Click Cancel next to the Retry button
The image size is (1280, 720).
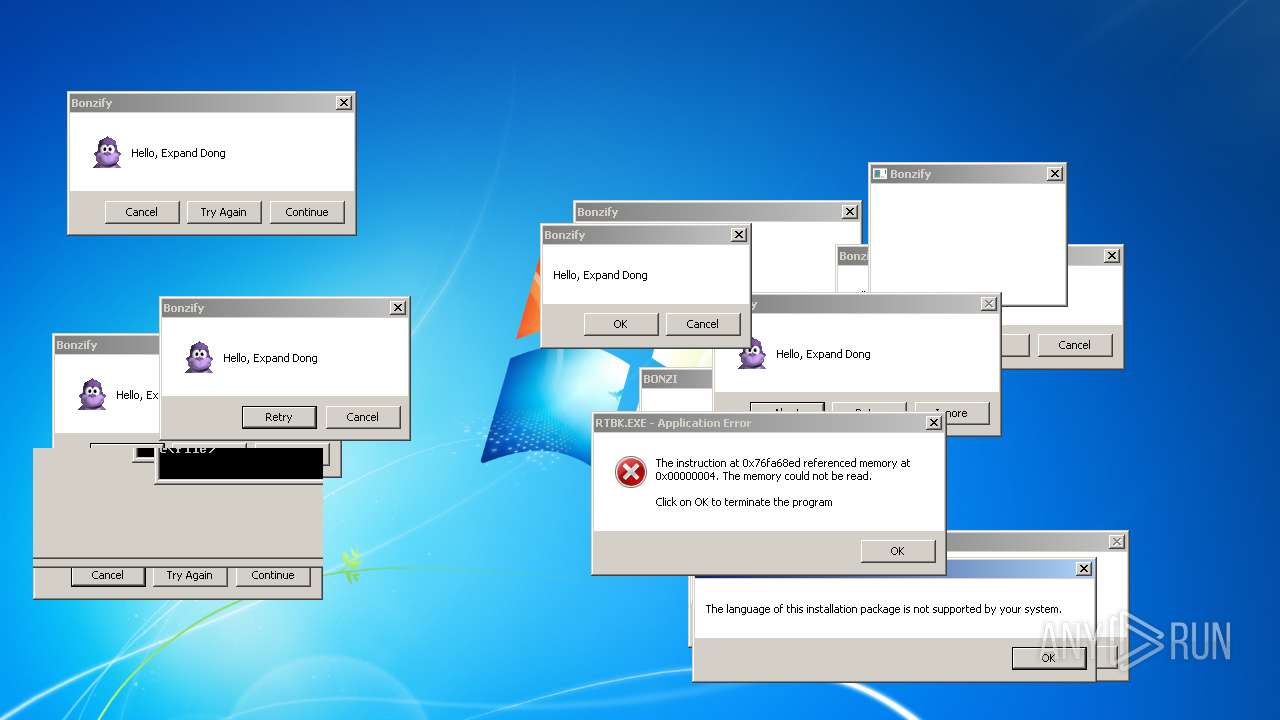click(362, 417)
